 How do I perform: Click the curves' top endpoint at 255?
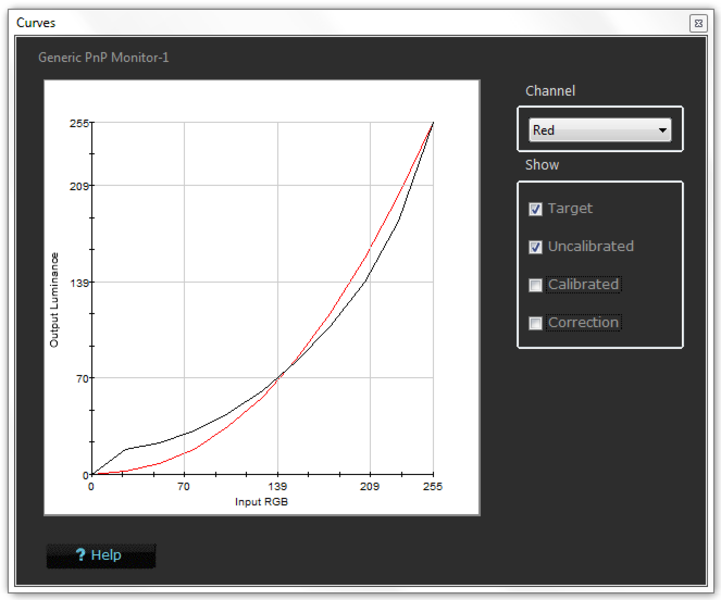[432, 123]
